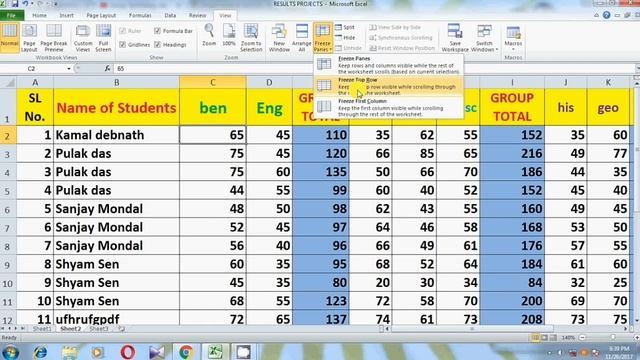Toggle the Ruler checkbox
Viewport: 640px width, 360px height.
[130, 31]
